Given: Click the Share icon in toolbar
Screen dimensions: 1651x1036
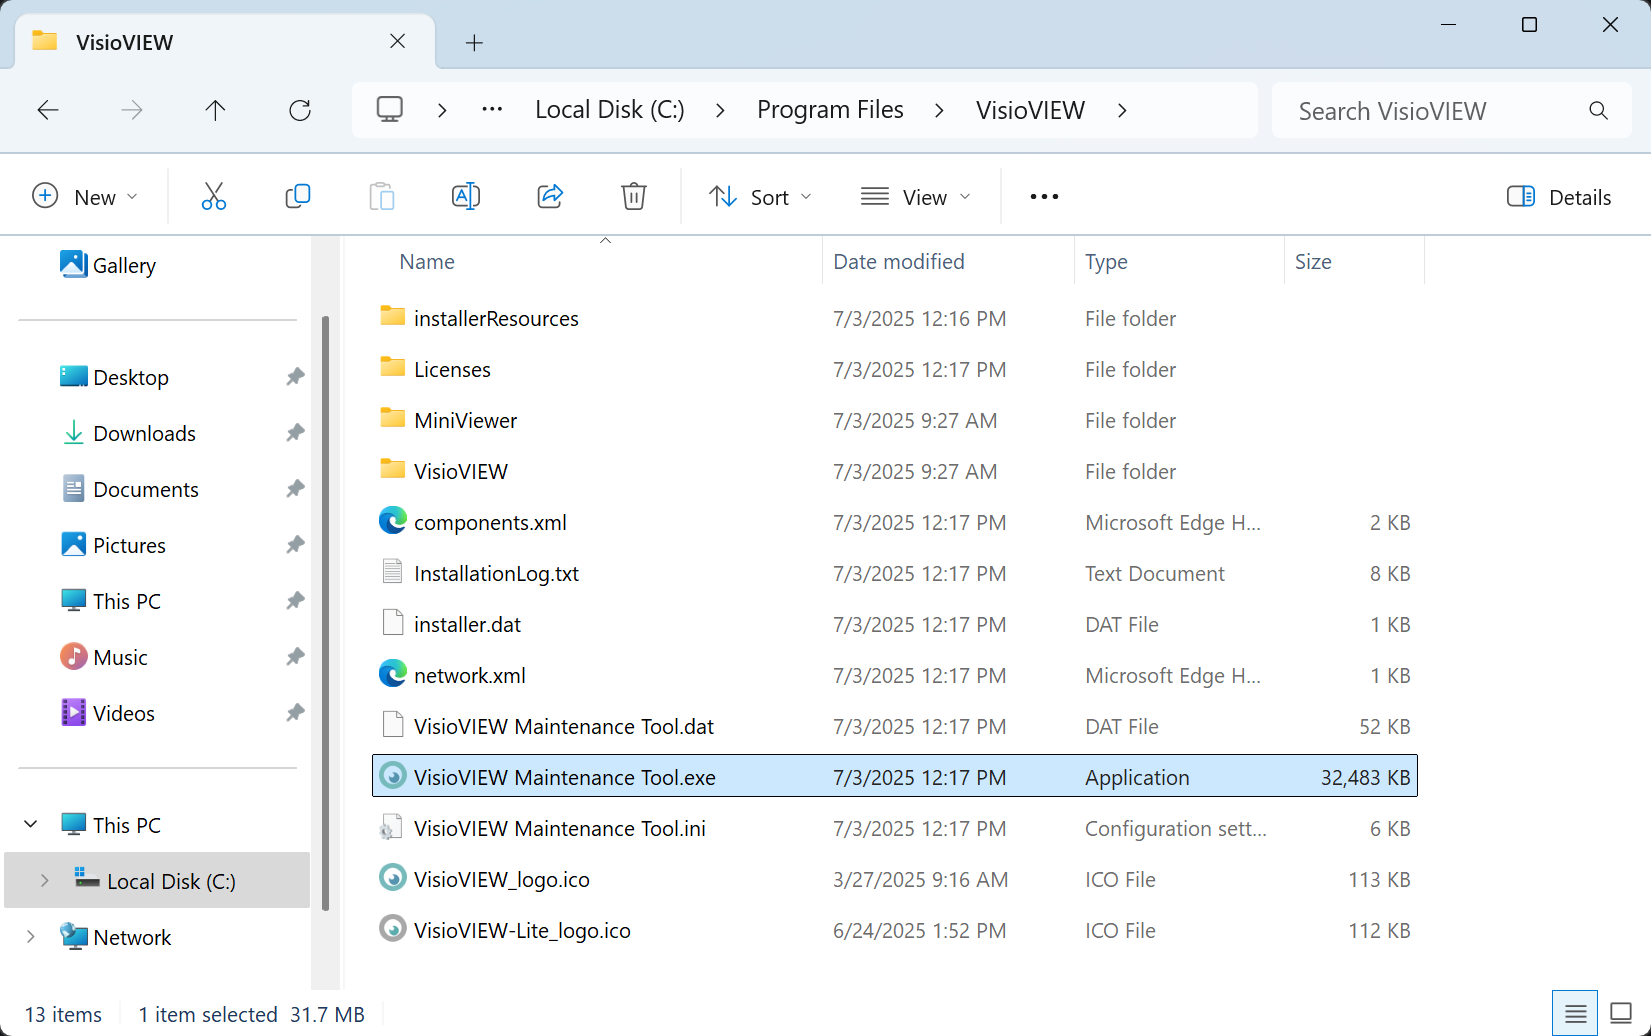Looking at the screenshot, I should [x=550, y=197].
